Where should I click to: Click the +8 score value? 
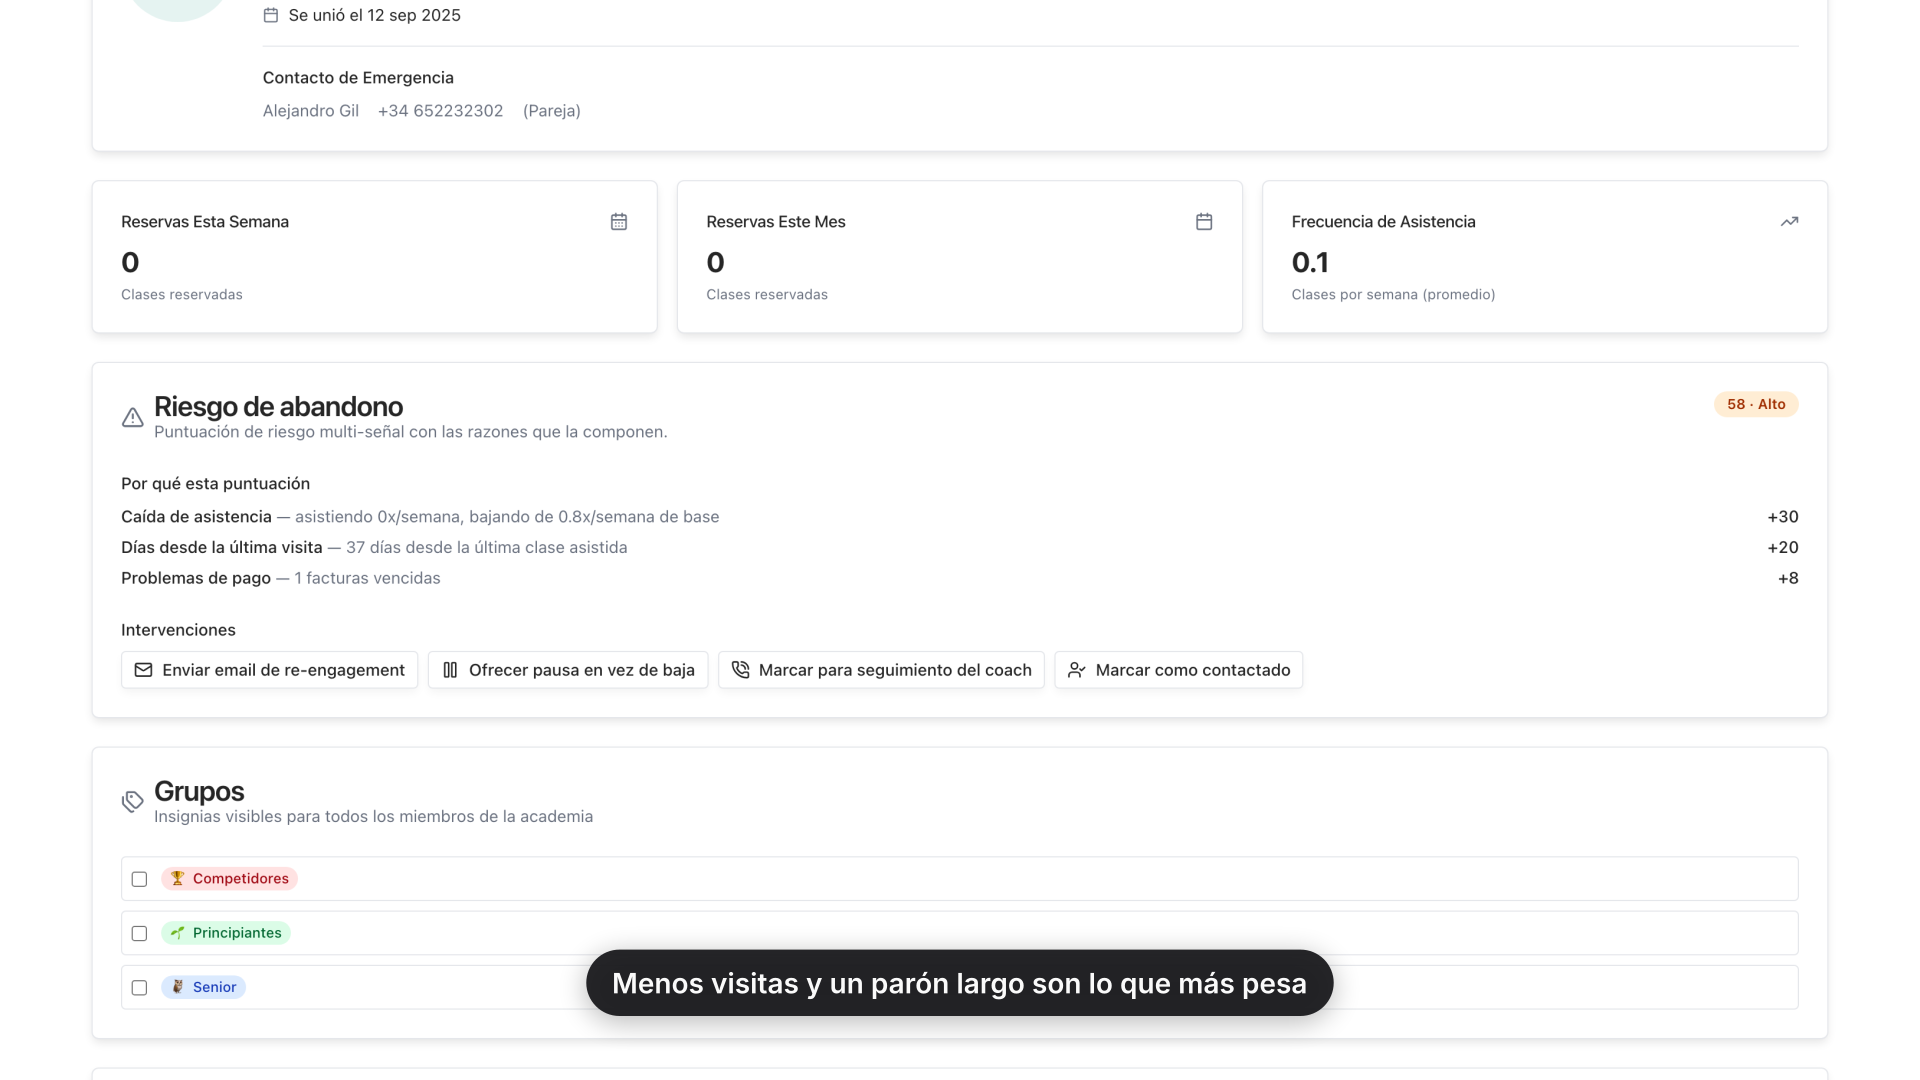[1788, 578]
